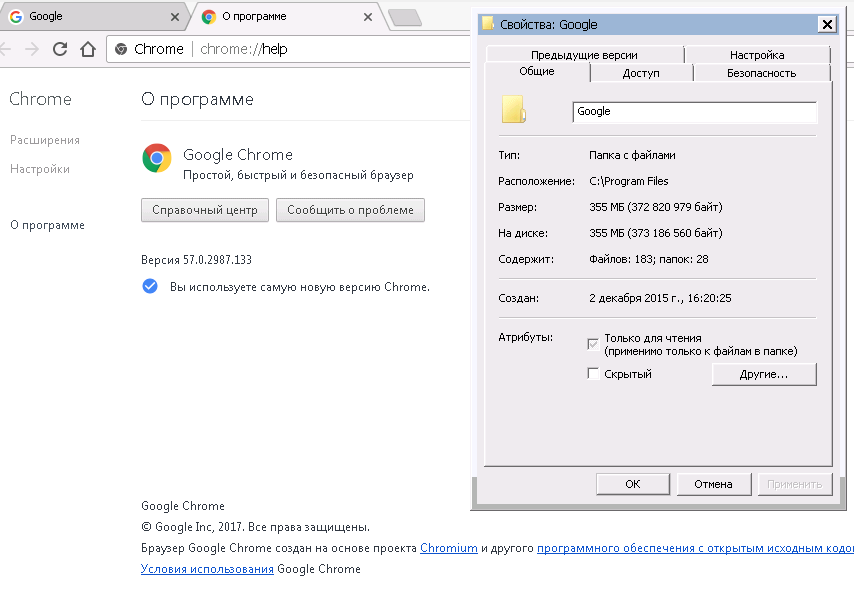
Task: Click the address bar showing chrome://help
Action: 289,49
